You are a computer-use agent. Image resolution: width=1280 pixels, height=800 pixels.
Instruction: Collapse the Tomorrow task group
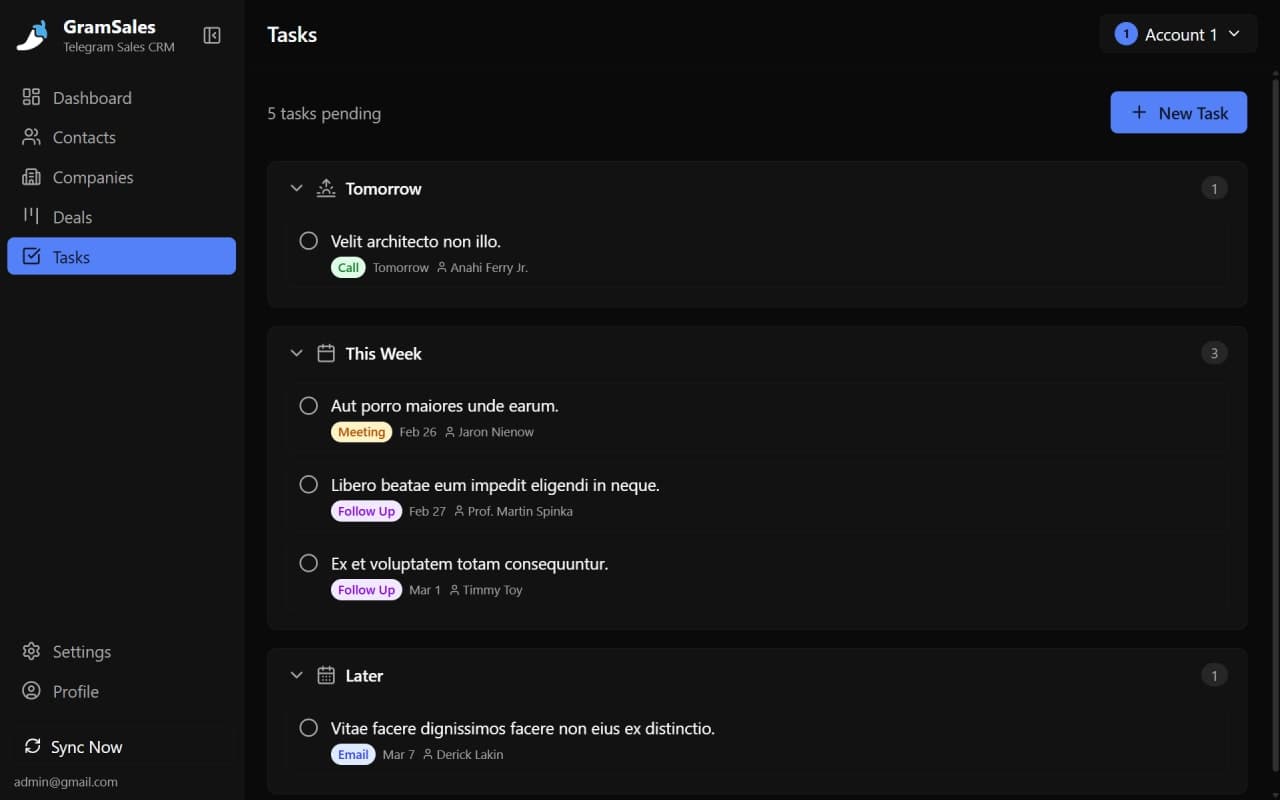coord(296,187)
